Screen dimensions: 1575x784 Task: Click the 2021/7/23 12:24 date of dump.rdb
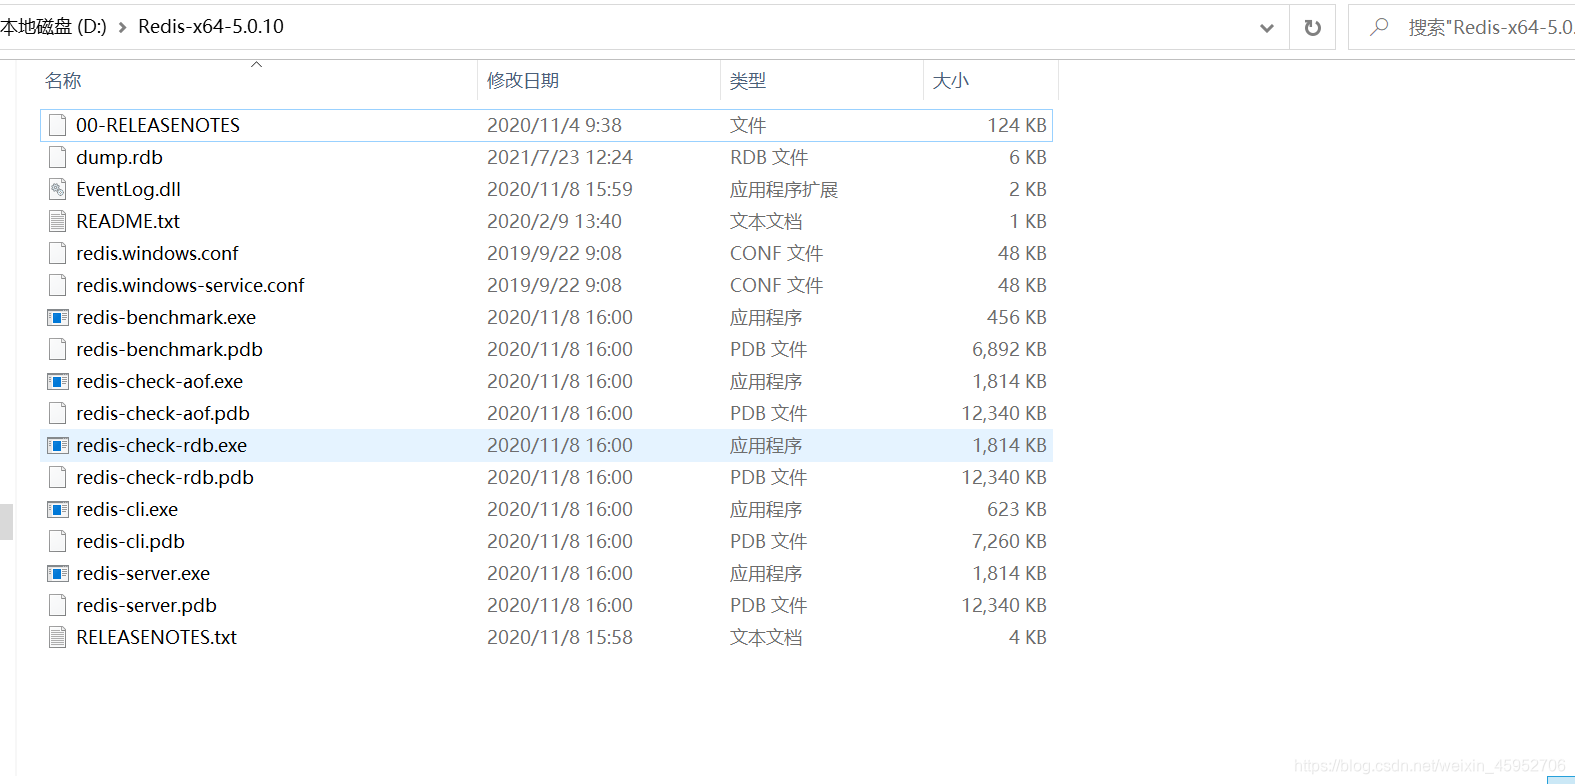(x=560, y=157)
